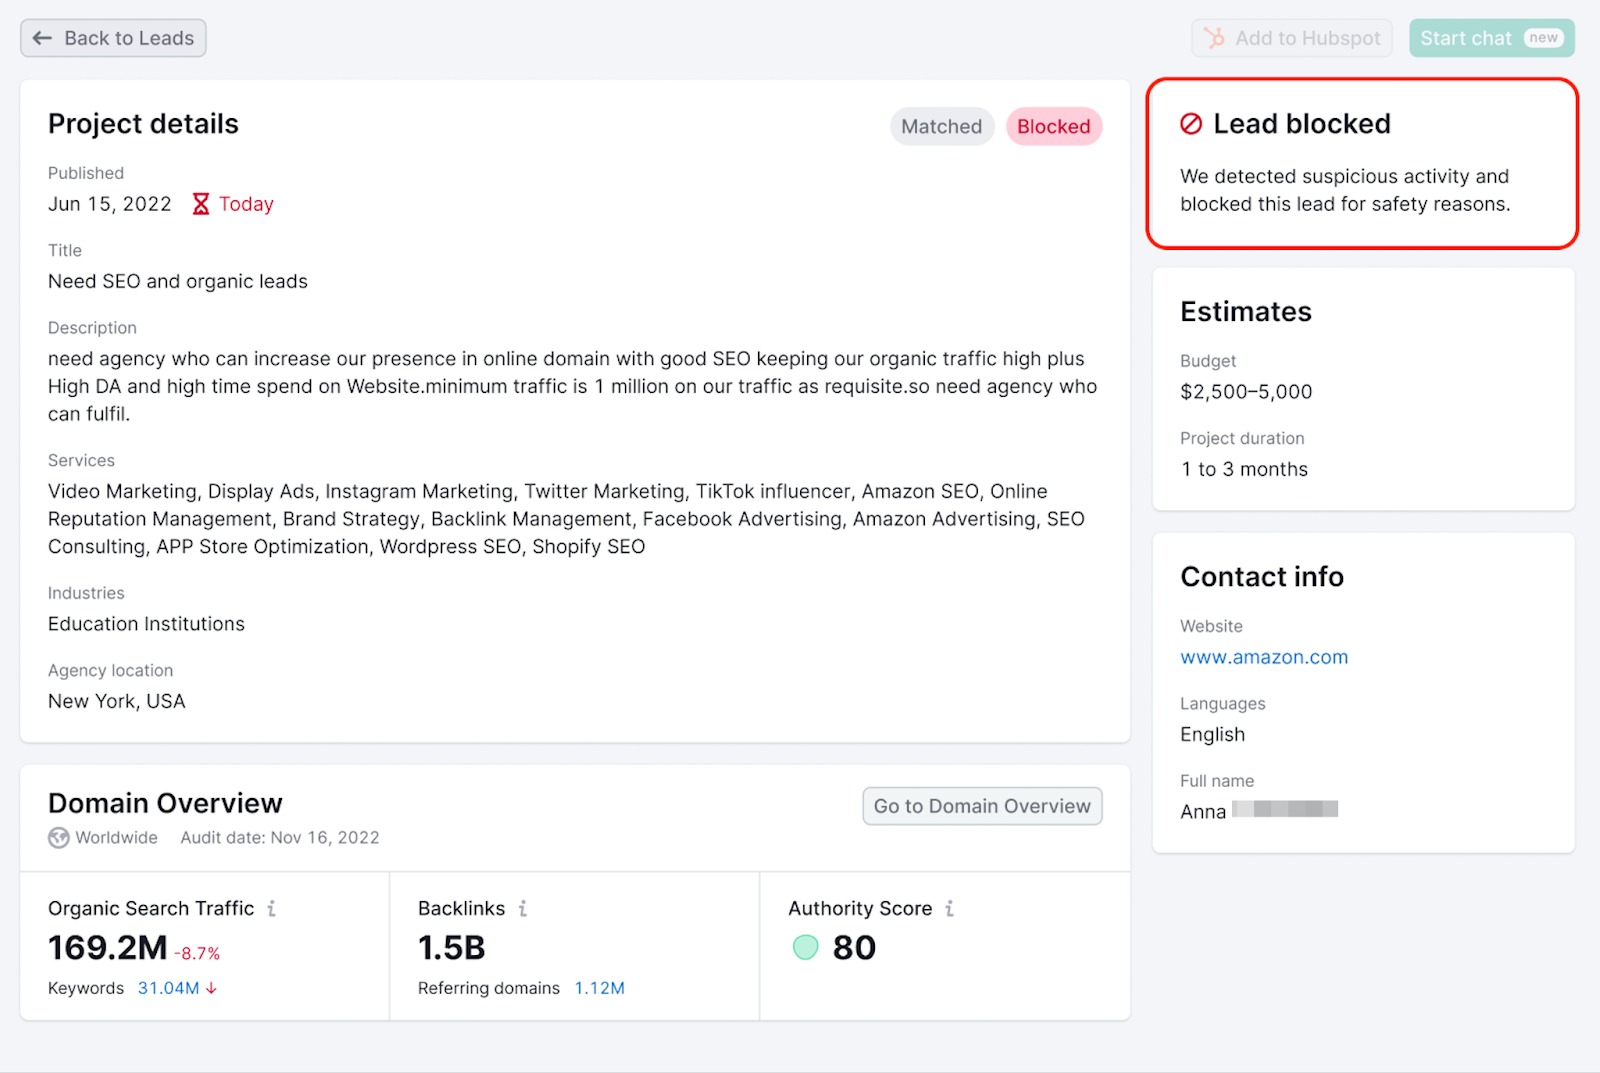Click the Contact info heading
The width and height of the screenshot is (1600, 1073).
click(x=1262, y=576)
